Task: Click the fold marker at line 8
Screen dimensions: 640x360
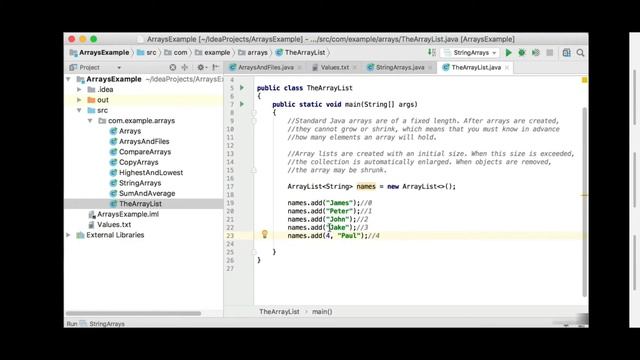Action: 253,113
